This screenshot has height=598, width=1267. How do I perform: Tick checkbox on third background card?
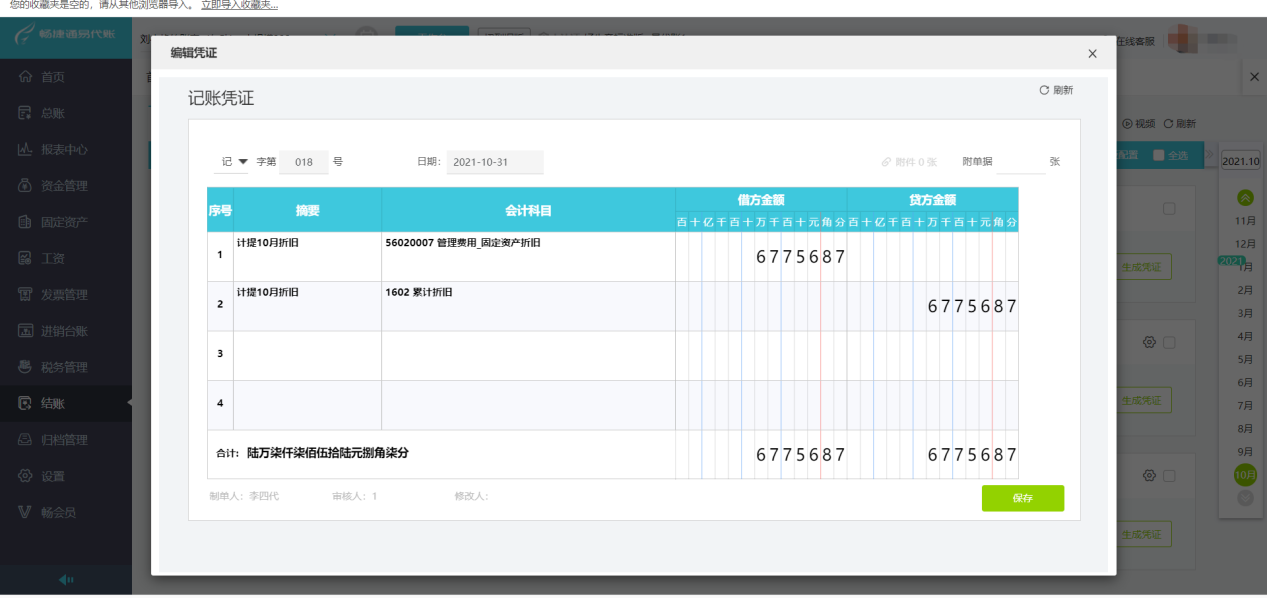click(x=1169, y=475)
